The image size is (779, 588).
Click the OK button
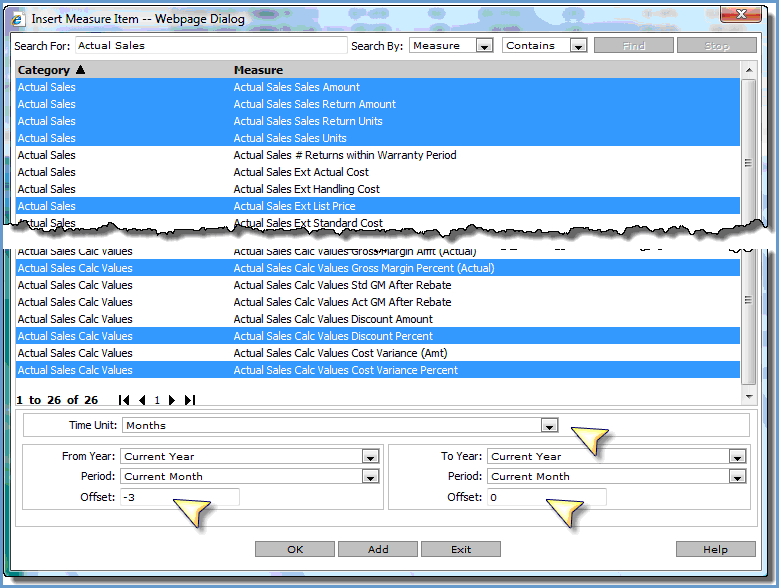coord(294,549)
